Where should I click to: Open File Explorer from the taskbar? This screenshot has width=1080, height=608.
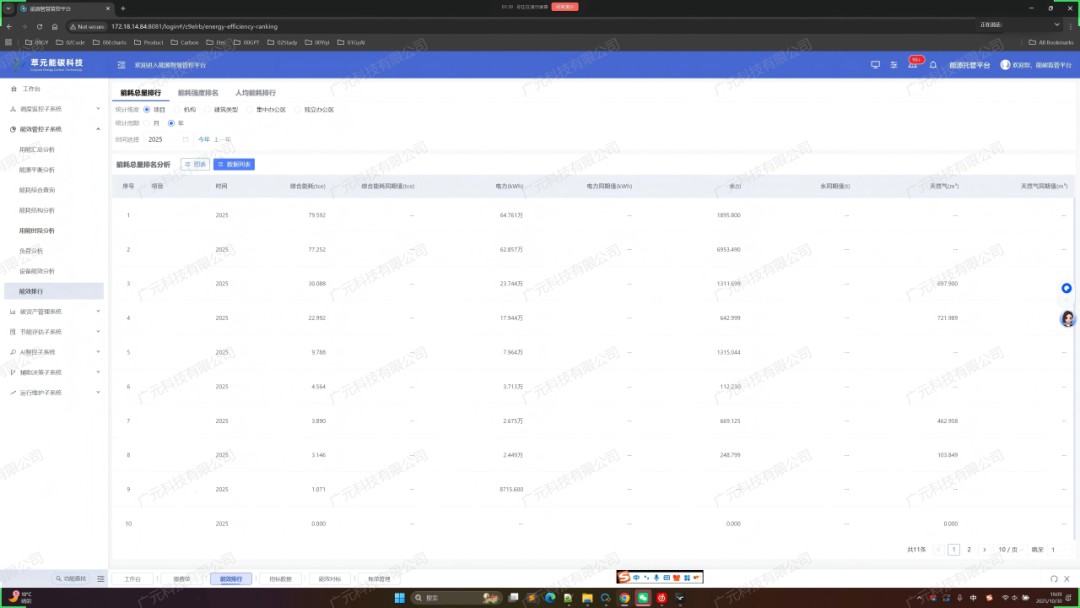587,598
